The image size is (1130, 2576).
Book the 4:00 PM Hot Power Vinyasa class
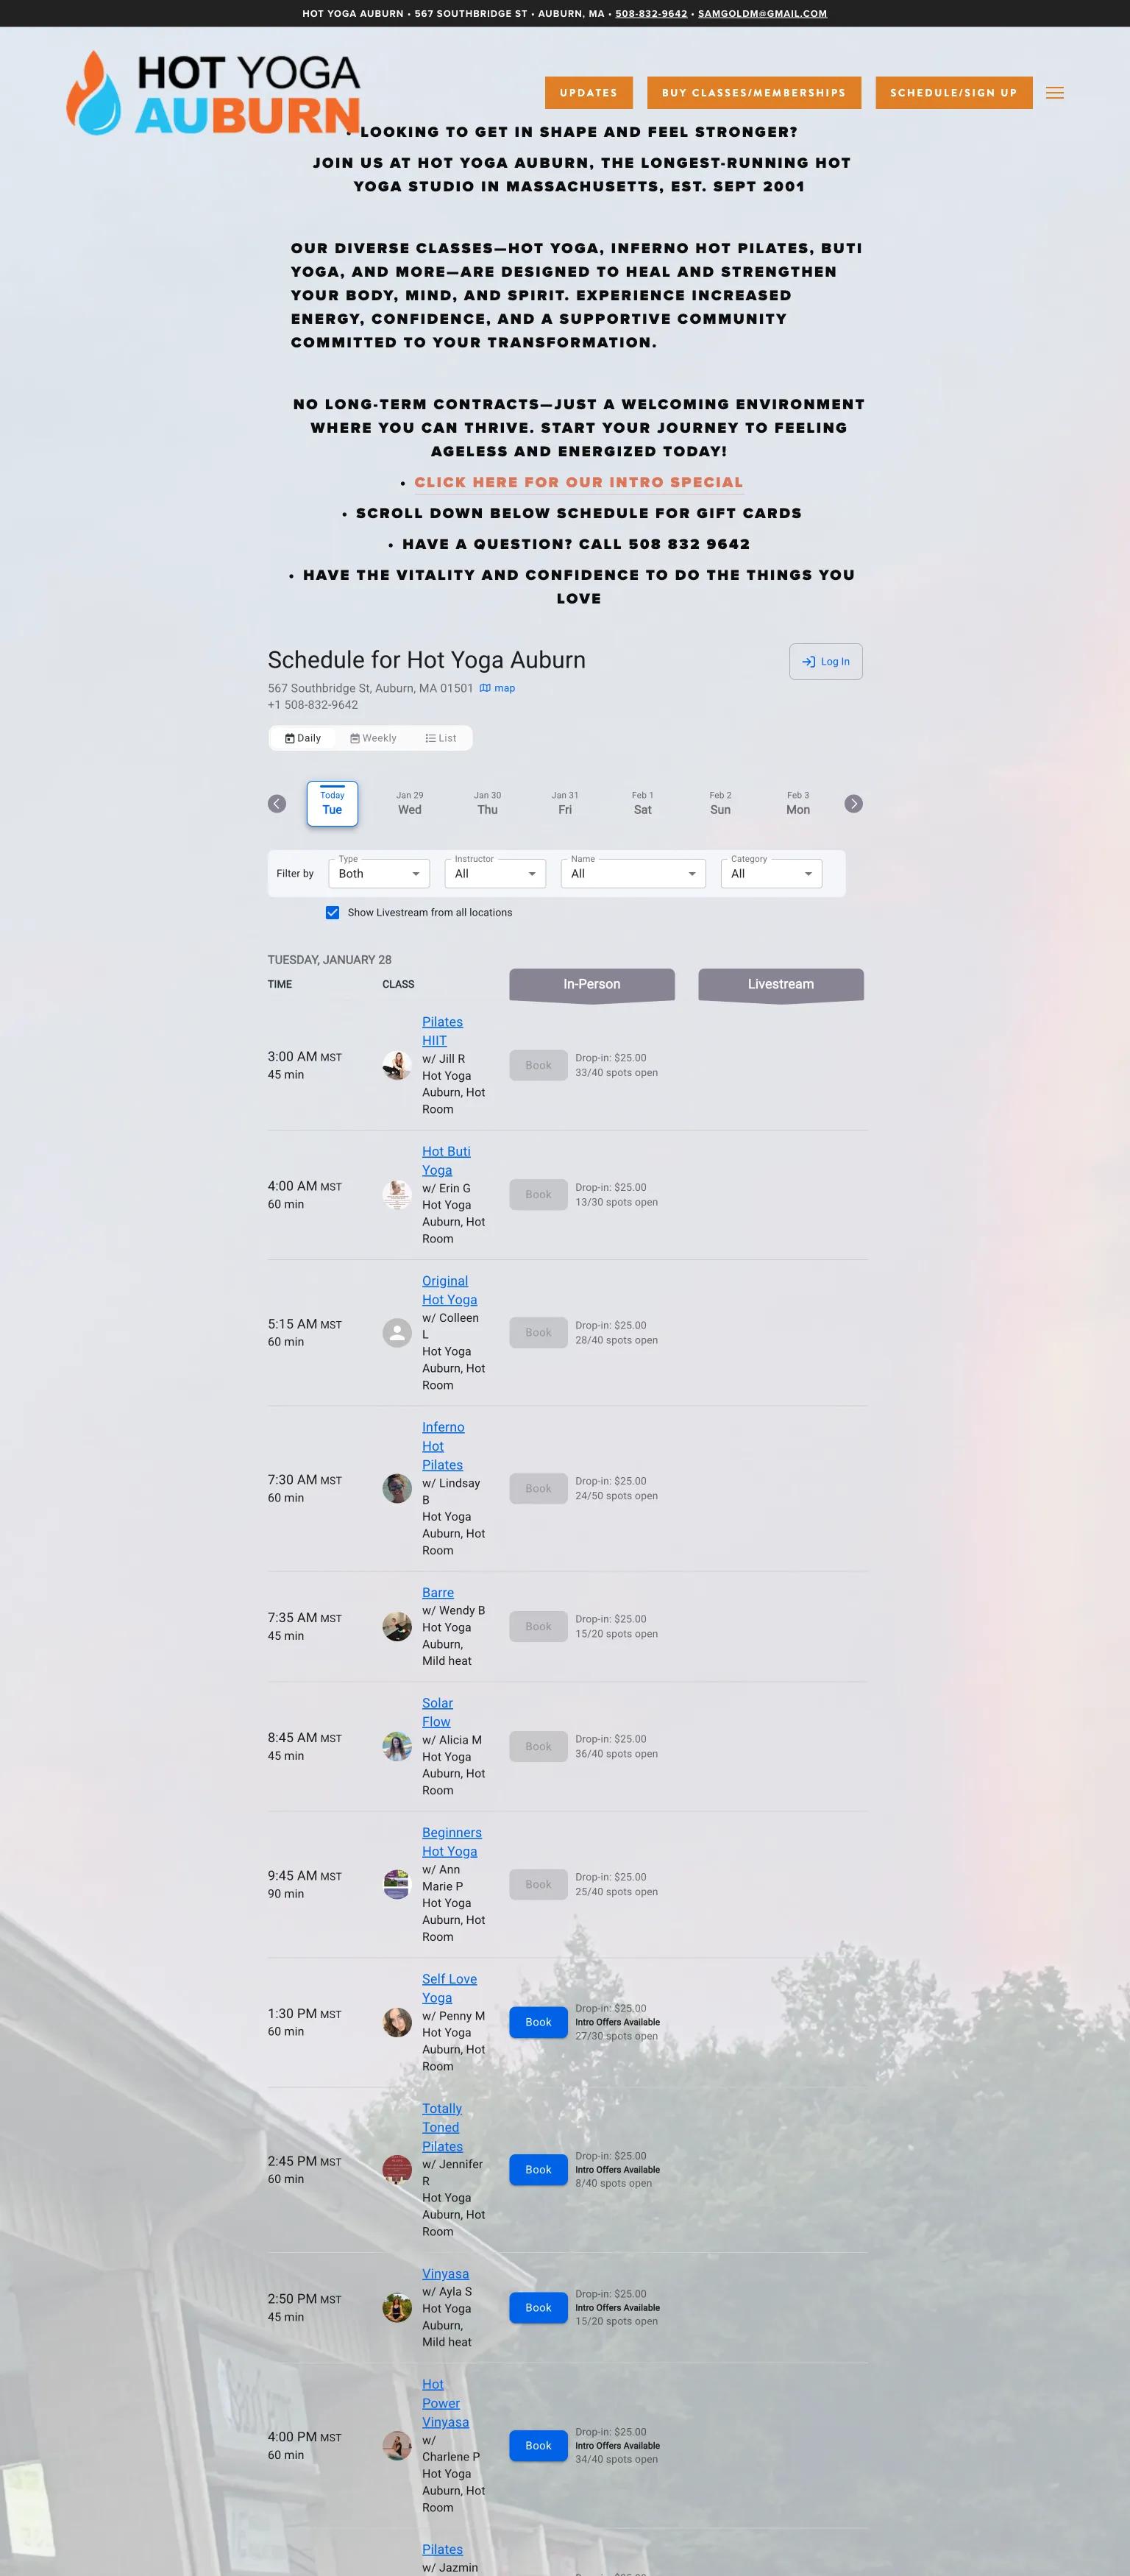pyautogui.click(x=538, y=2446)
